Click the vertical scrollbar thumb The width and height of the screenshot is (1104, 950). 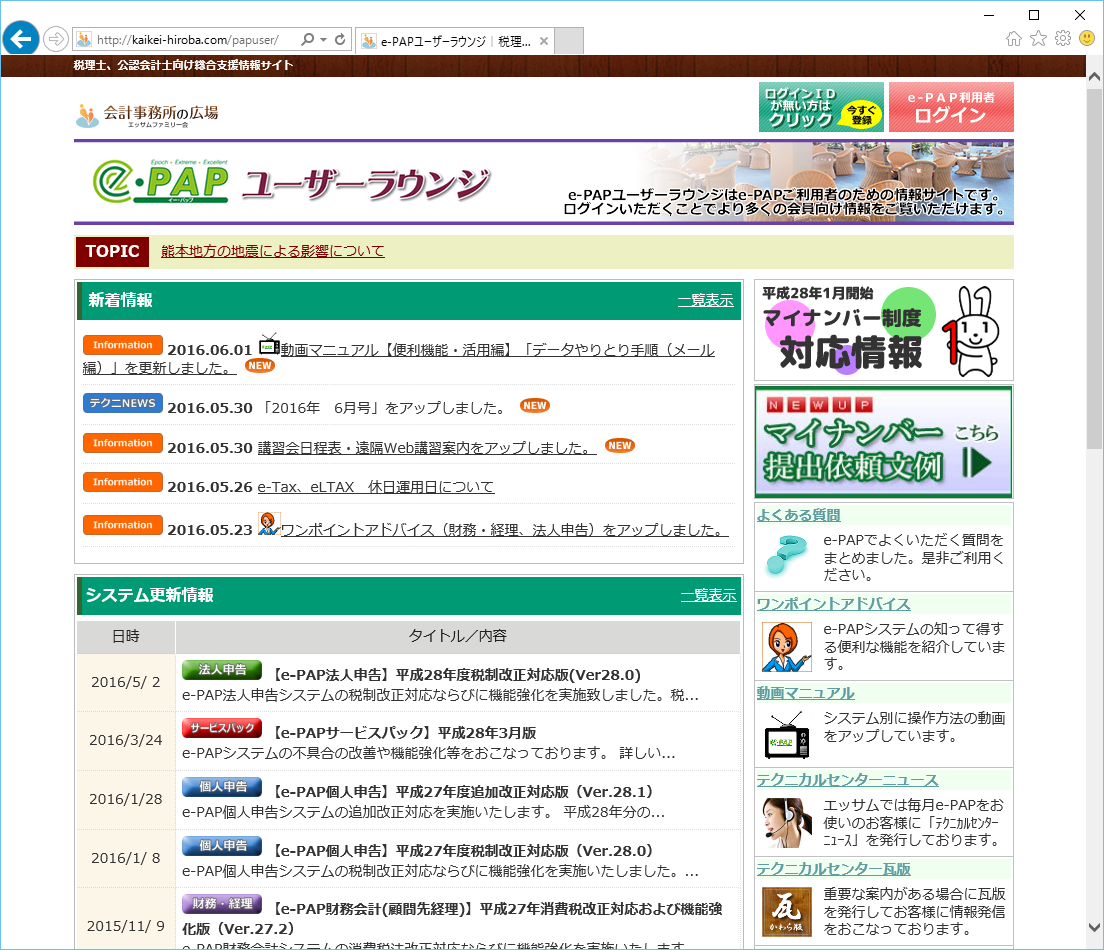(1094, 268)
